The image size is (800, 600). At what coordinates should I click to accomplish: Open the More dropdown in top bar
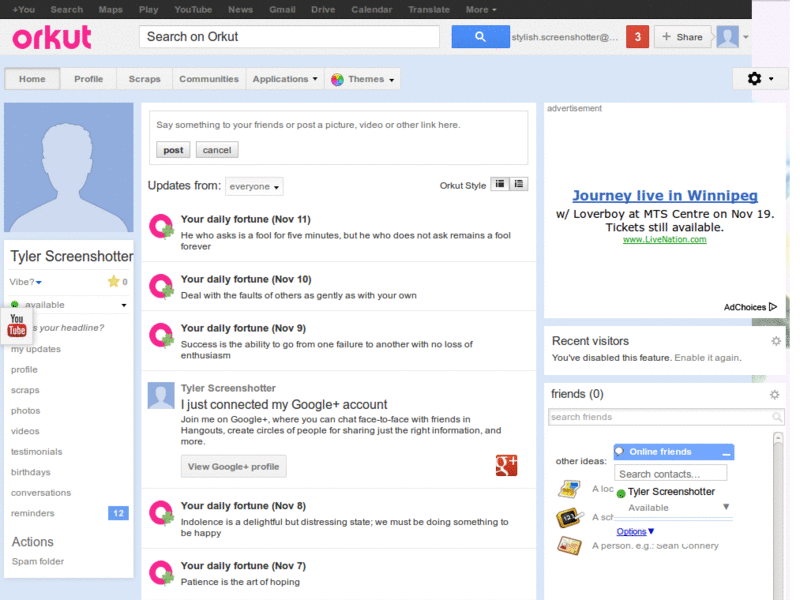tap(481, 9)
